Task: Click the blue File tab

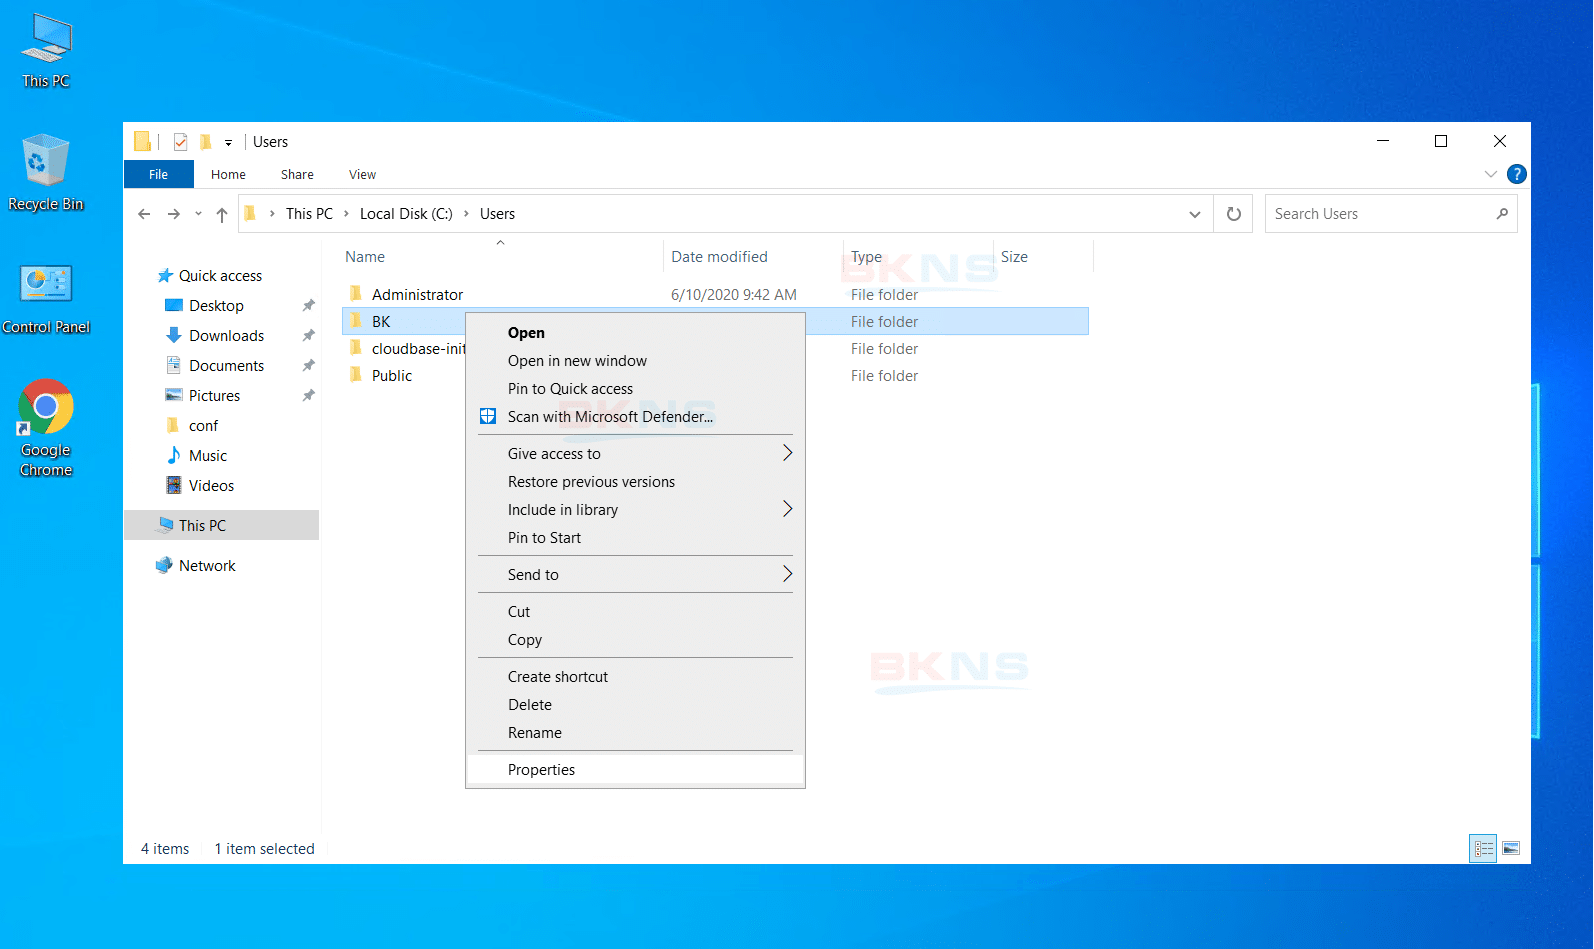Action: click(x=158, y=174)
